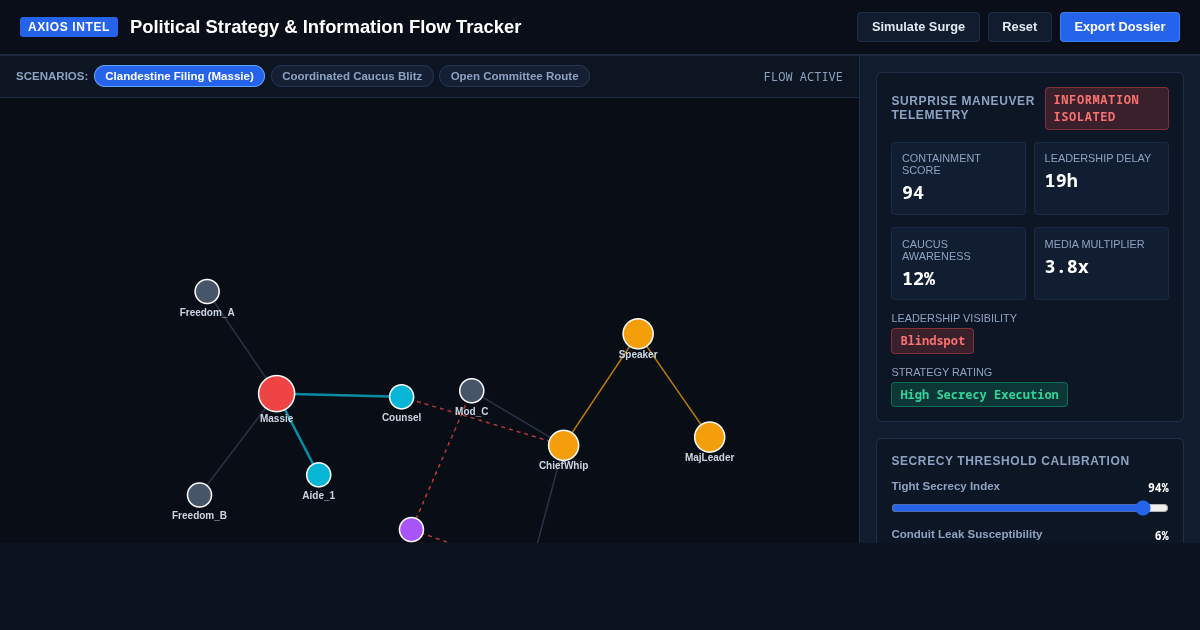Select the Counsel cyan node

point(402,397)
